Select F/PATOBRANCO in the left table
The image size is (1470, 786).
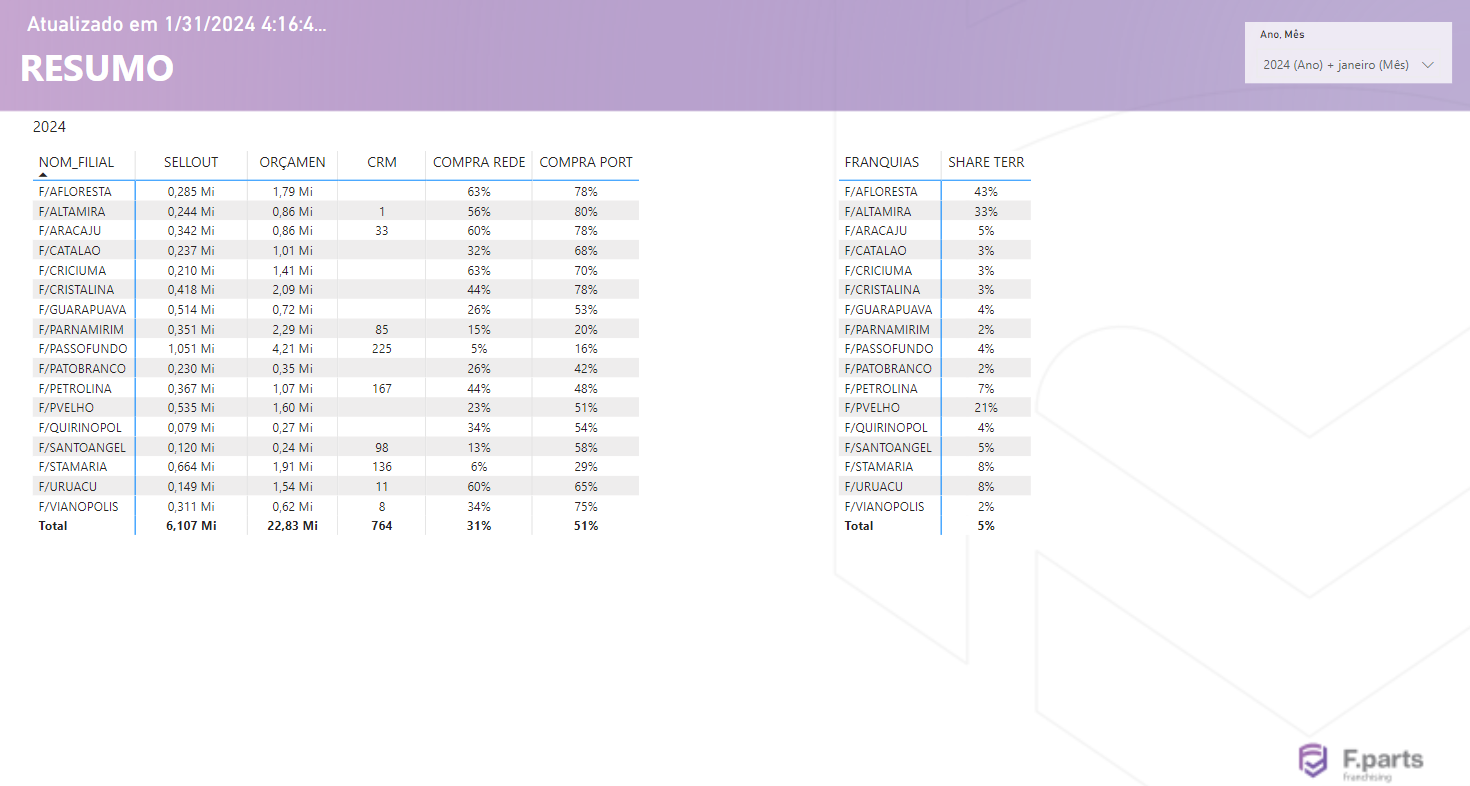pos(82,368)
